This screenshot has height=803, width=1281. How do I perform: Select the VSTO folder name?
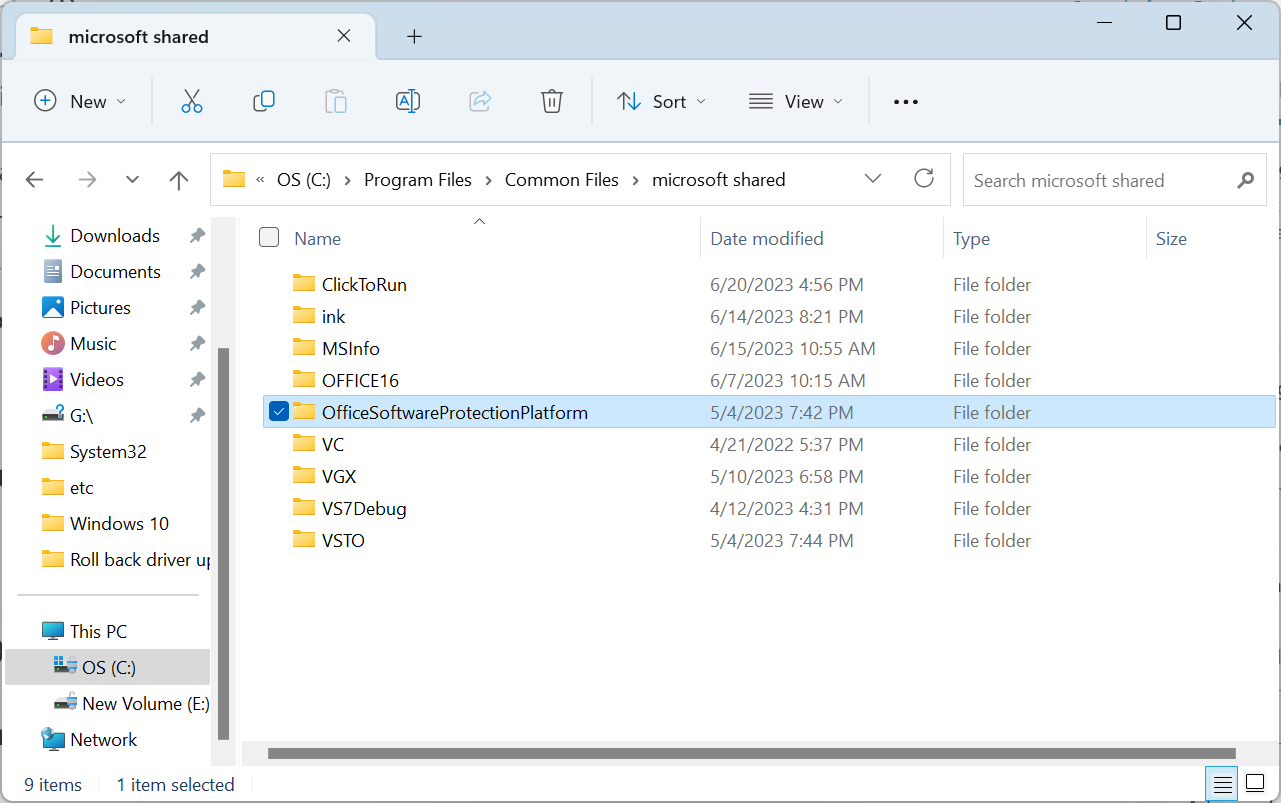pyautogui.click(x=343, y=540)
